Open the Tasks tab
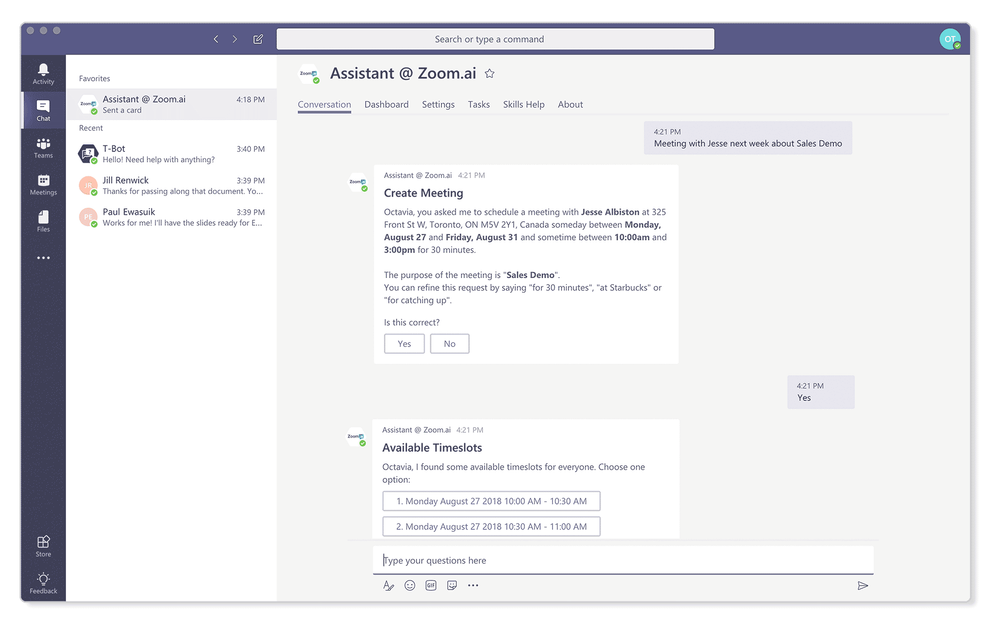This screenshot has height=626, width=998. coord(479,104)
